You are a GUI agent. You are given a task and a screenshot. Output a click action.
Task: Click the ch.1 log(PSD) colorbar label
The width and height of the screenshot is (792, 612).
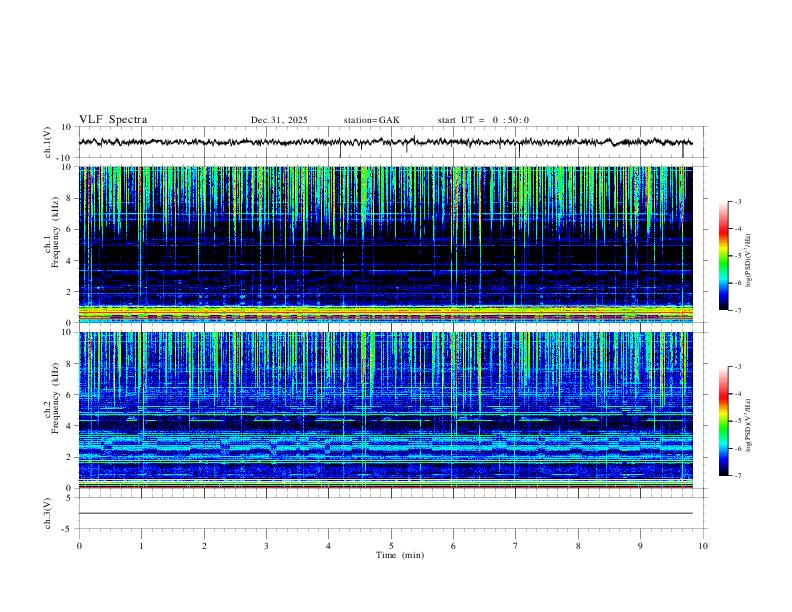749,260
